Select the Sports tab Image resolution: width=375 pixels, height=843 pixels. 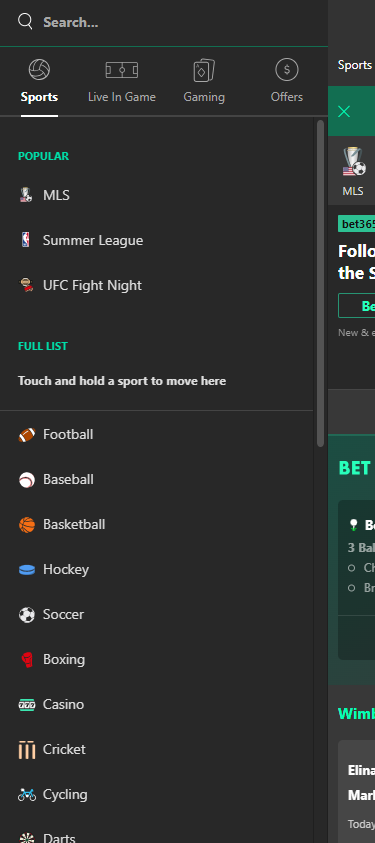click(x=39, y=82)
